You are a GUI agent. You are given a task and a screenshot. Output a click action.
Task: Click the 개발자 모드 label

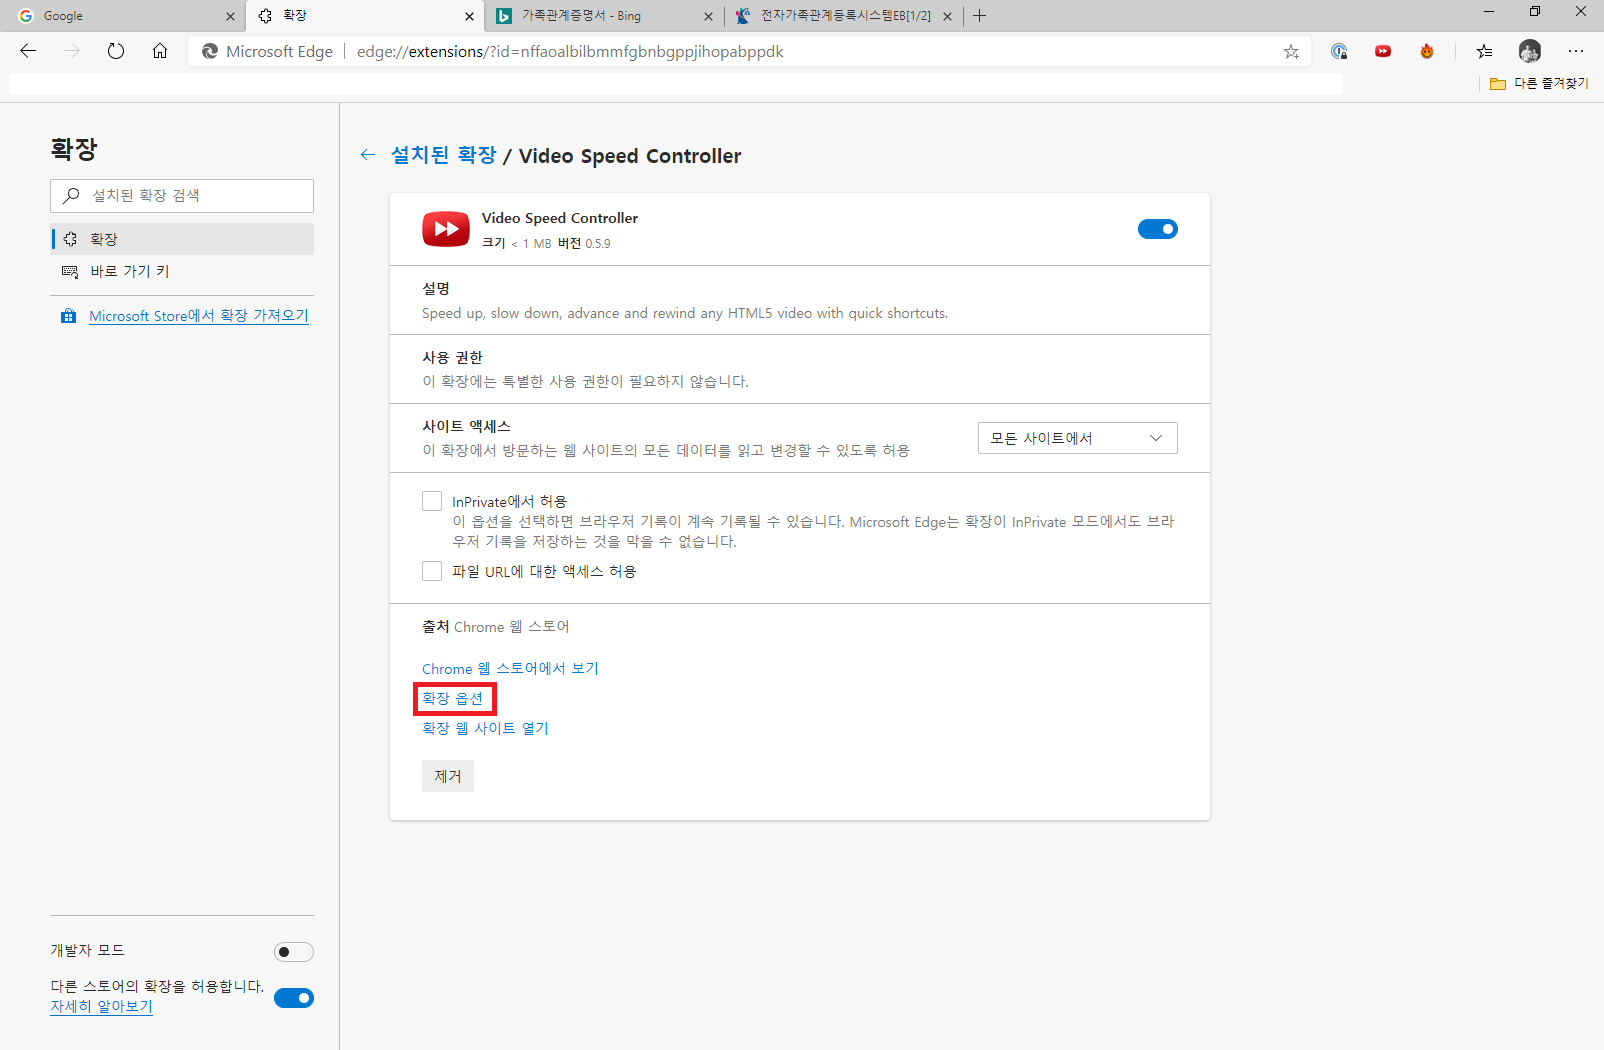[x=87, y=950]
